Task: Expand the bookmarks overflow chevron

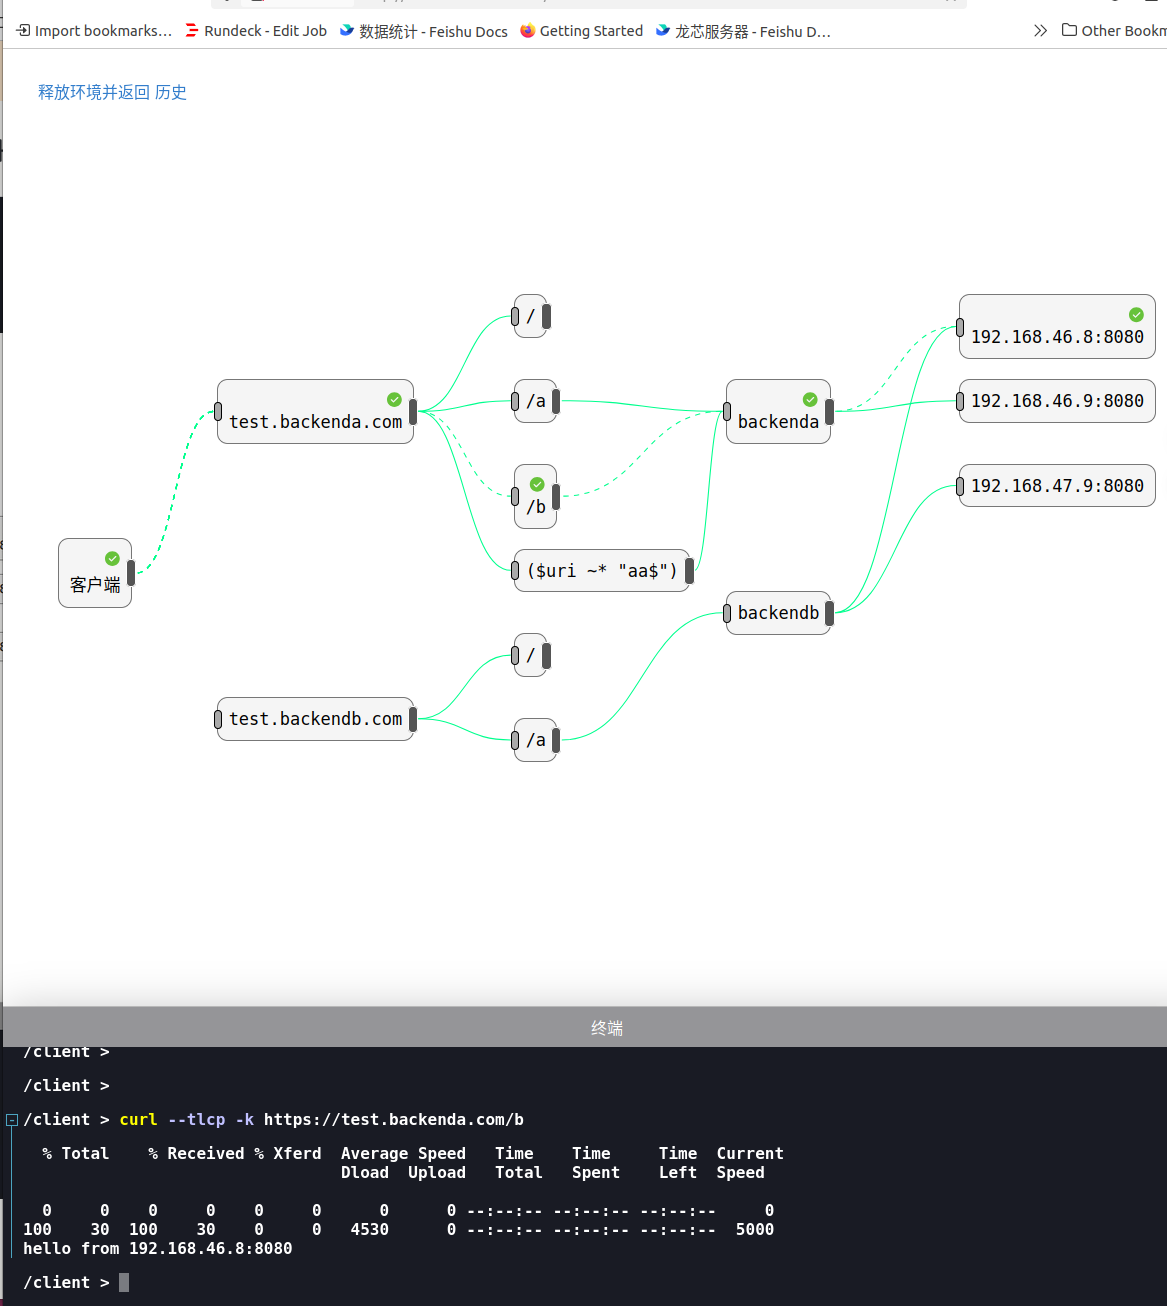Action: coord(1040,31)
